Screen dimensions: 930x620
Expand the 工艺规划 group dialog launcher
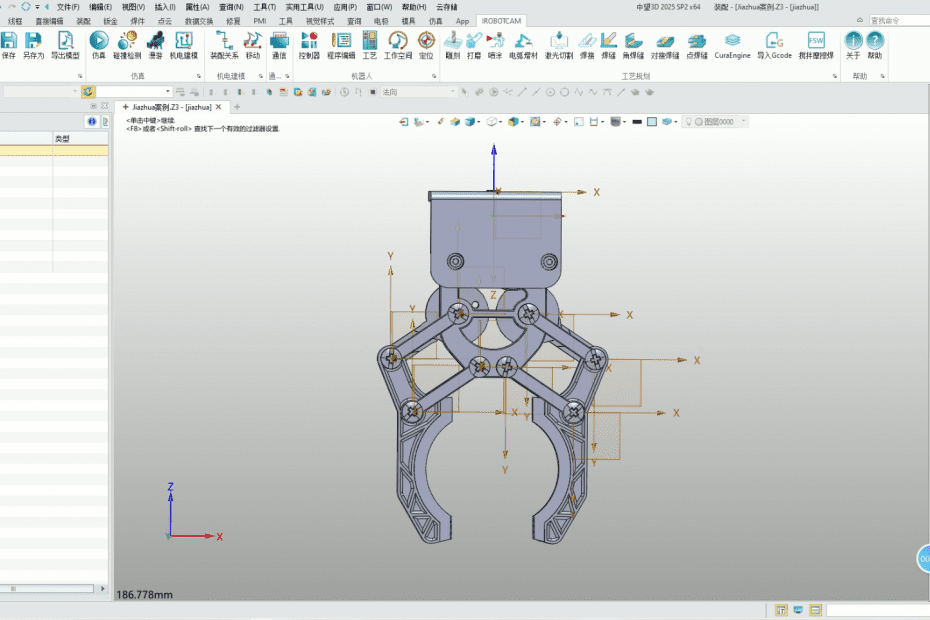(x=833, y=75)
